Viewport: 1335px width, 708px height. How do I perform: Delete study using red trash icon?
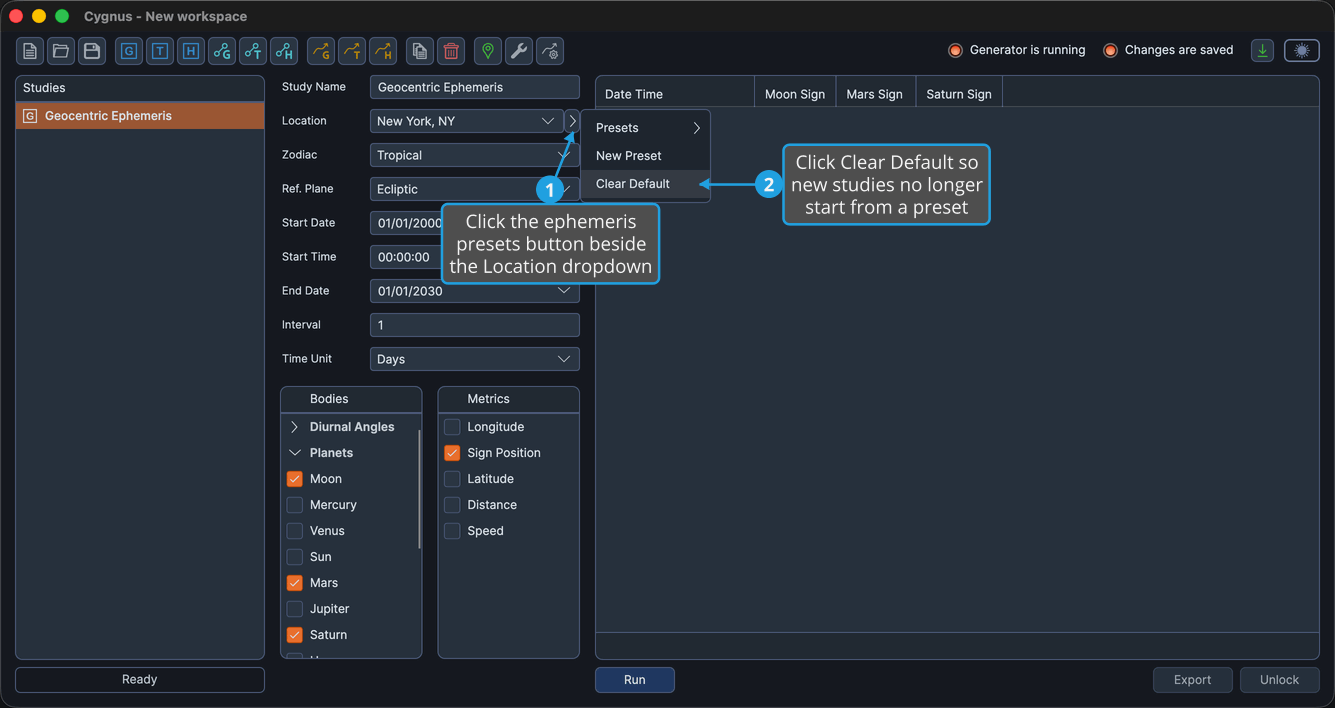pos(451,51)
